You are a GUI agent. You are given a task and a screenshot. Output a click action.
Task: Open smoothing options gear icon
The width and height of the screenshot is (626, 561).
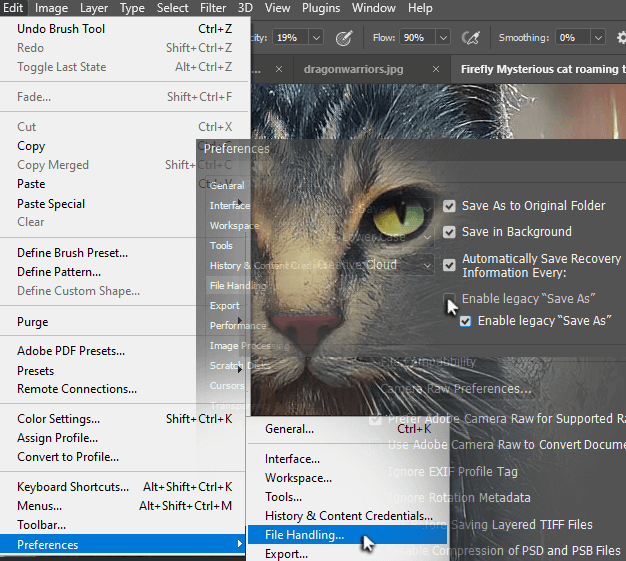pos(621,38)
